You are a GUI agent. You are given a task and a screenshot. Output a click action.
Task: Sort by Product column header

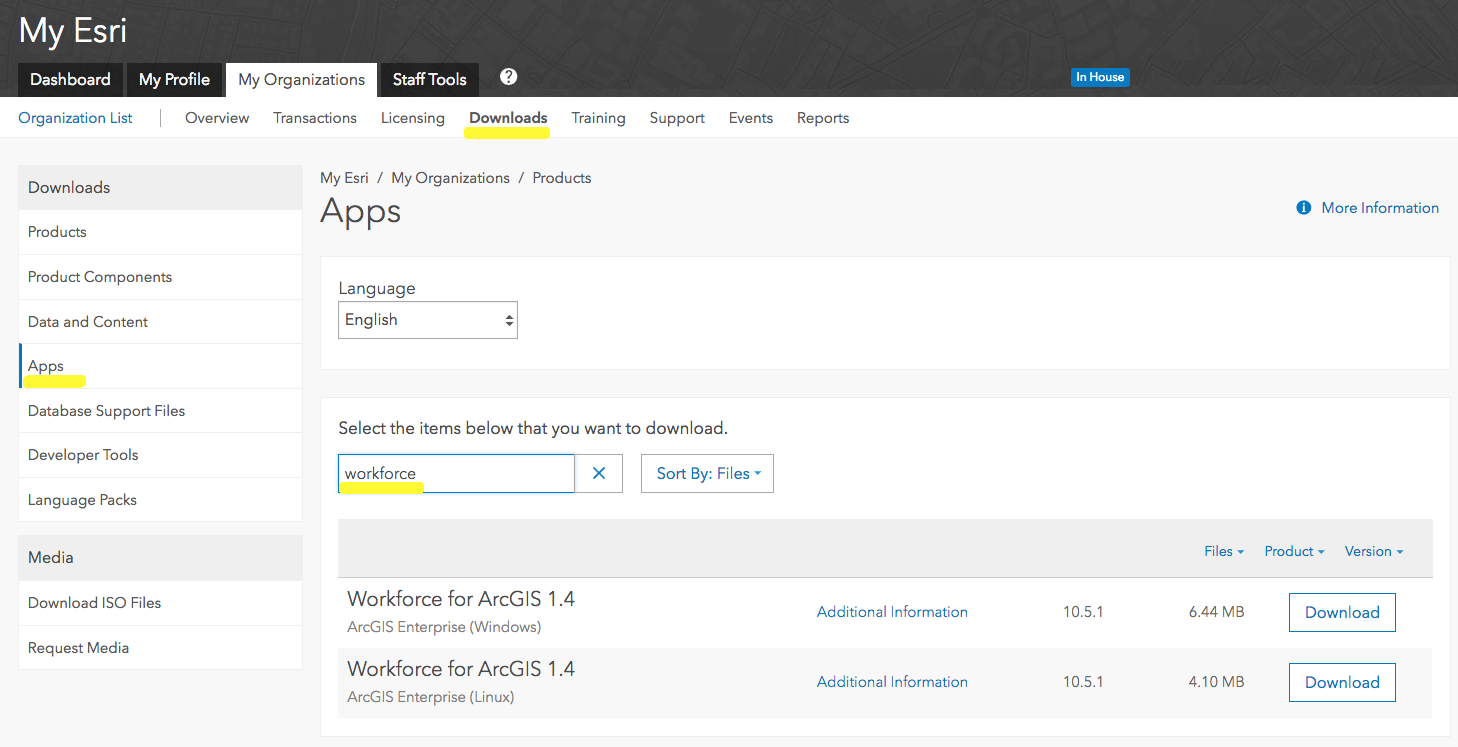pyautogui.click(x=1294, y=551)
